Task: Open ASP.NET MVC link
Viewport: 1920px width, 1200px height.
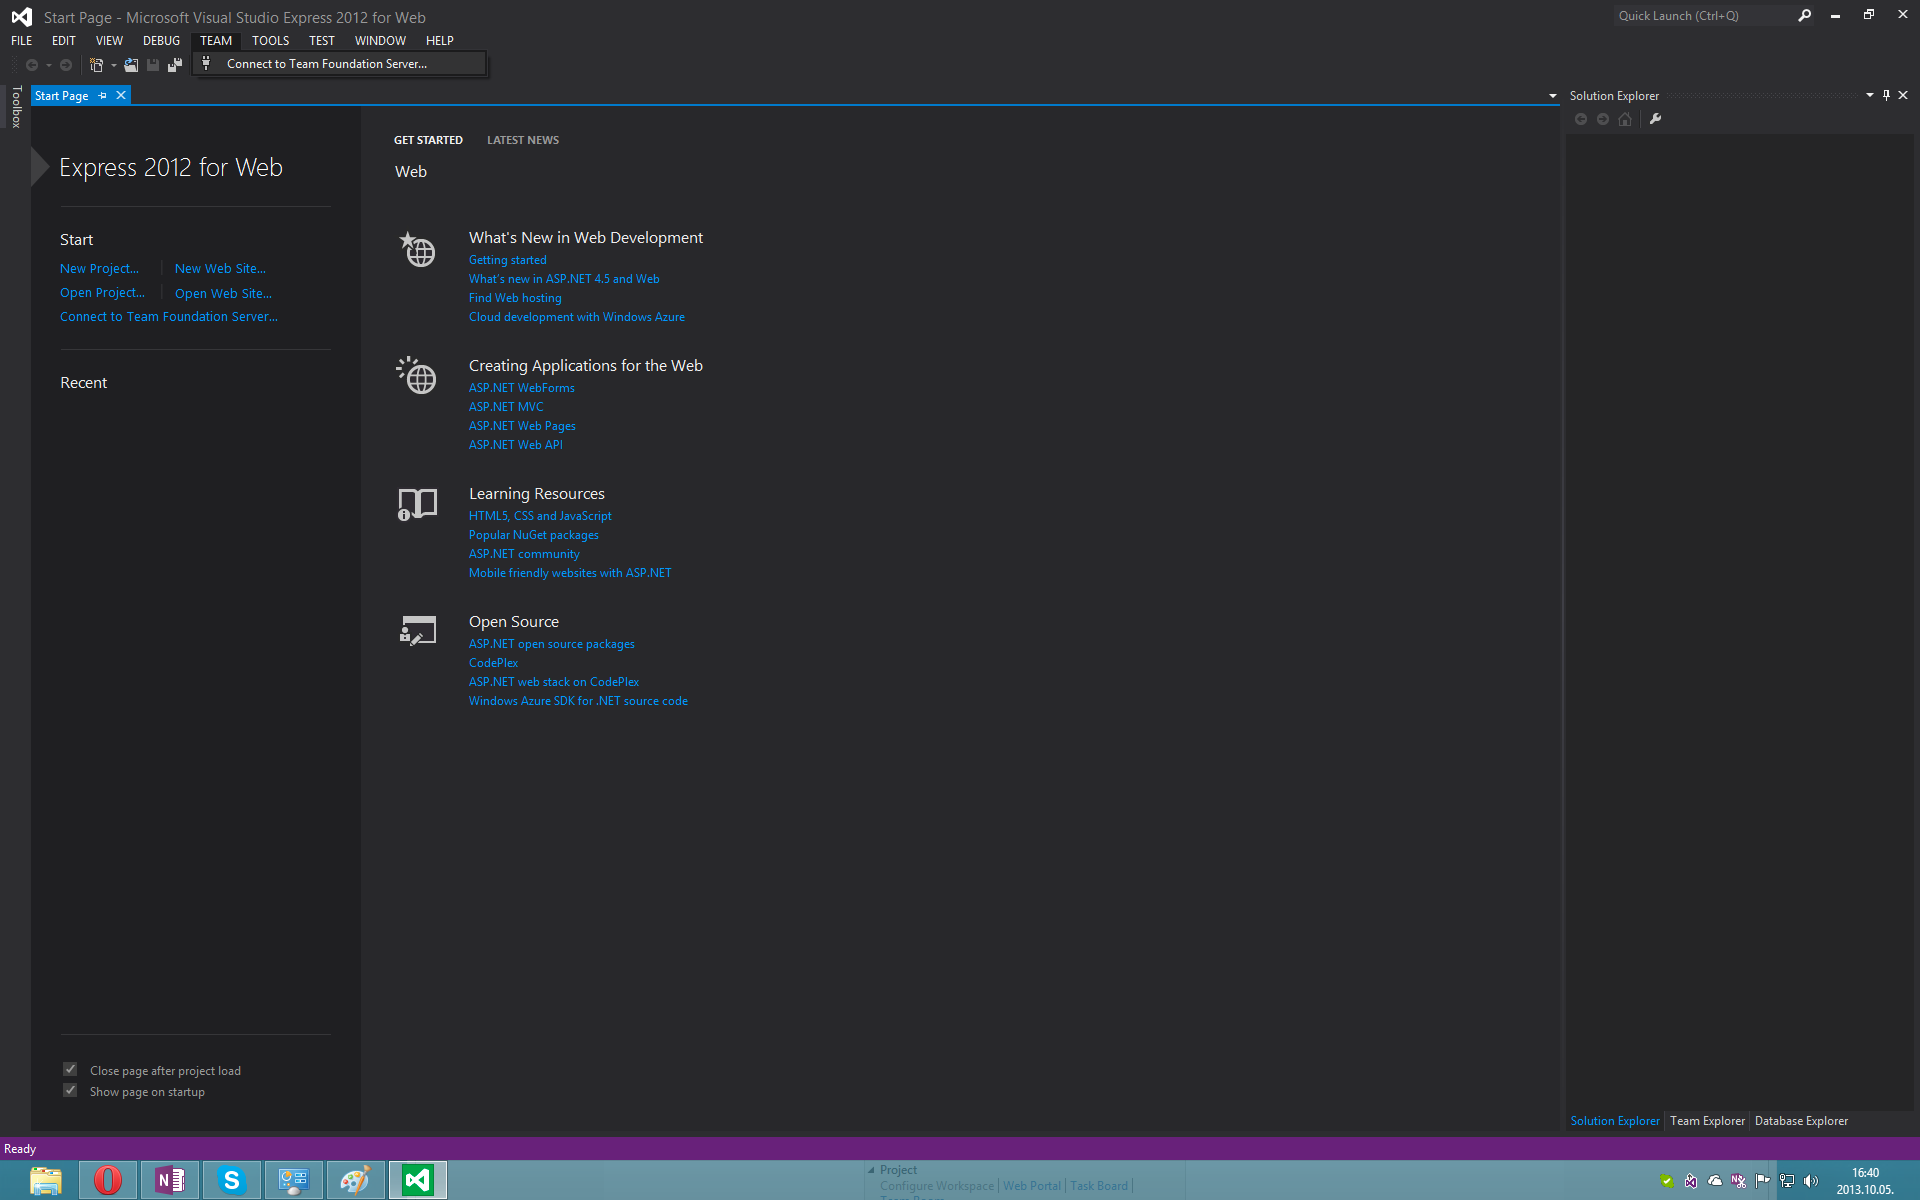Action: 506,407
